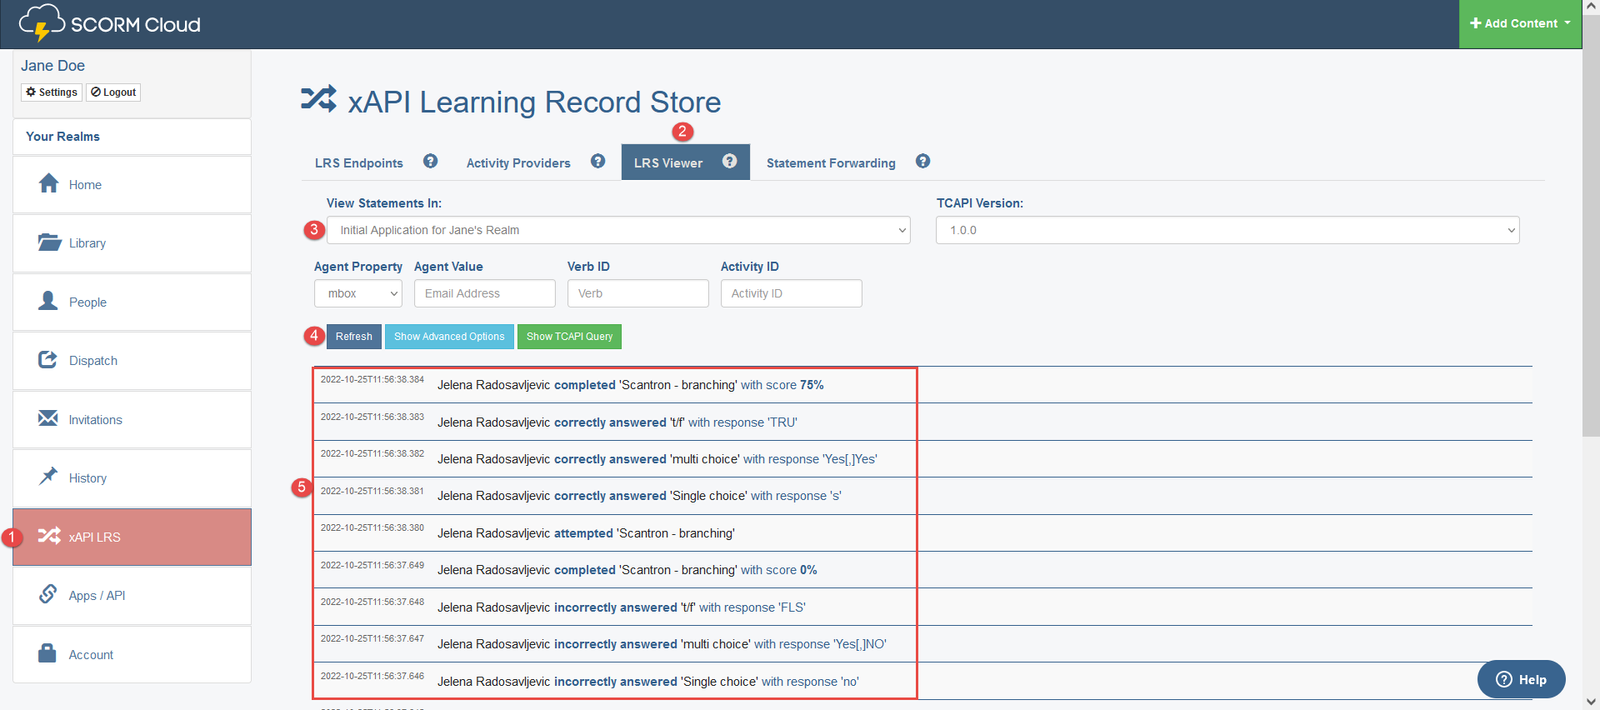Click Show Advanced Options button
1600x710 pixels.
pyautogui.click(x=449, y=337)
